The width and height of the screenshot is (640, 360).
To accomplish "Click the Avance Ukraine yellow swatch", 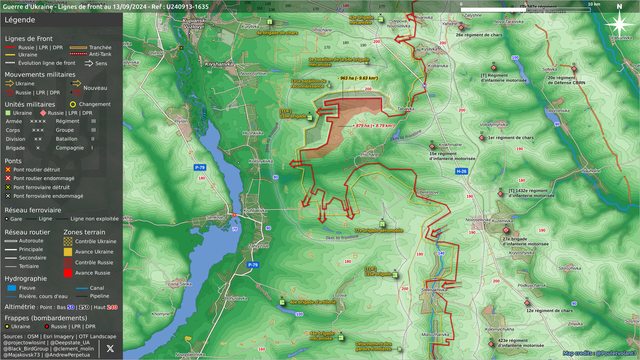I will click(68, 252).
